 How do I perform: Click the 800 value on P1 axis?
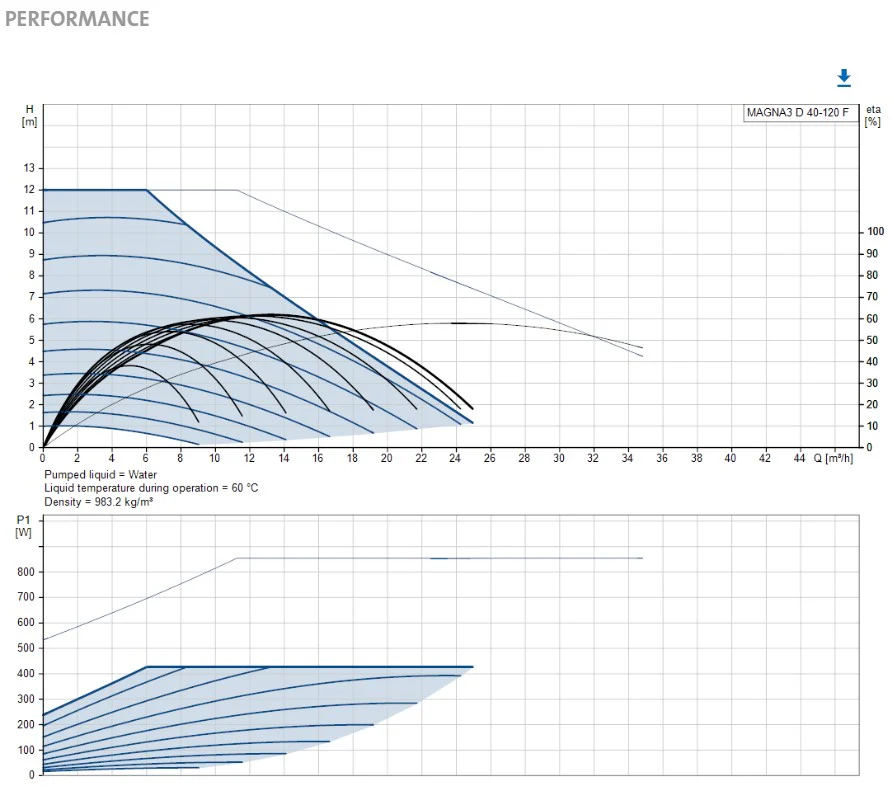(26, 572)
